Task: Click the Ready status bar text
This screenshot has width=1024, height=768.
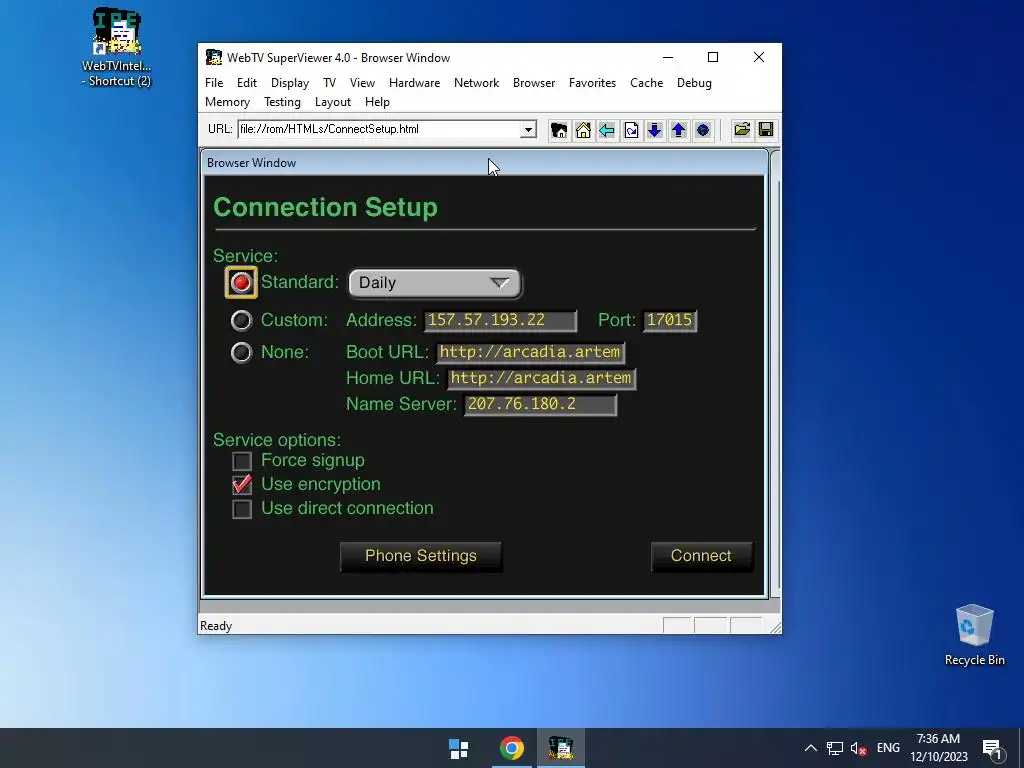Action: pos(216,626)
